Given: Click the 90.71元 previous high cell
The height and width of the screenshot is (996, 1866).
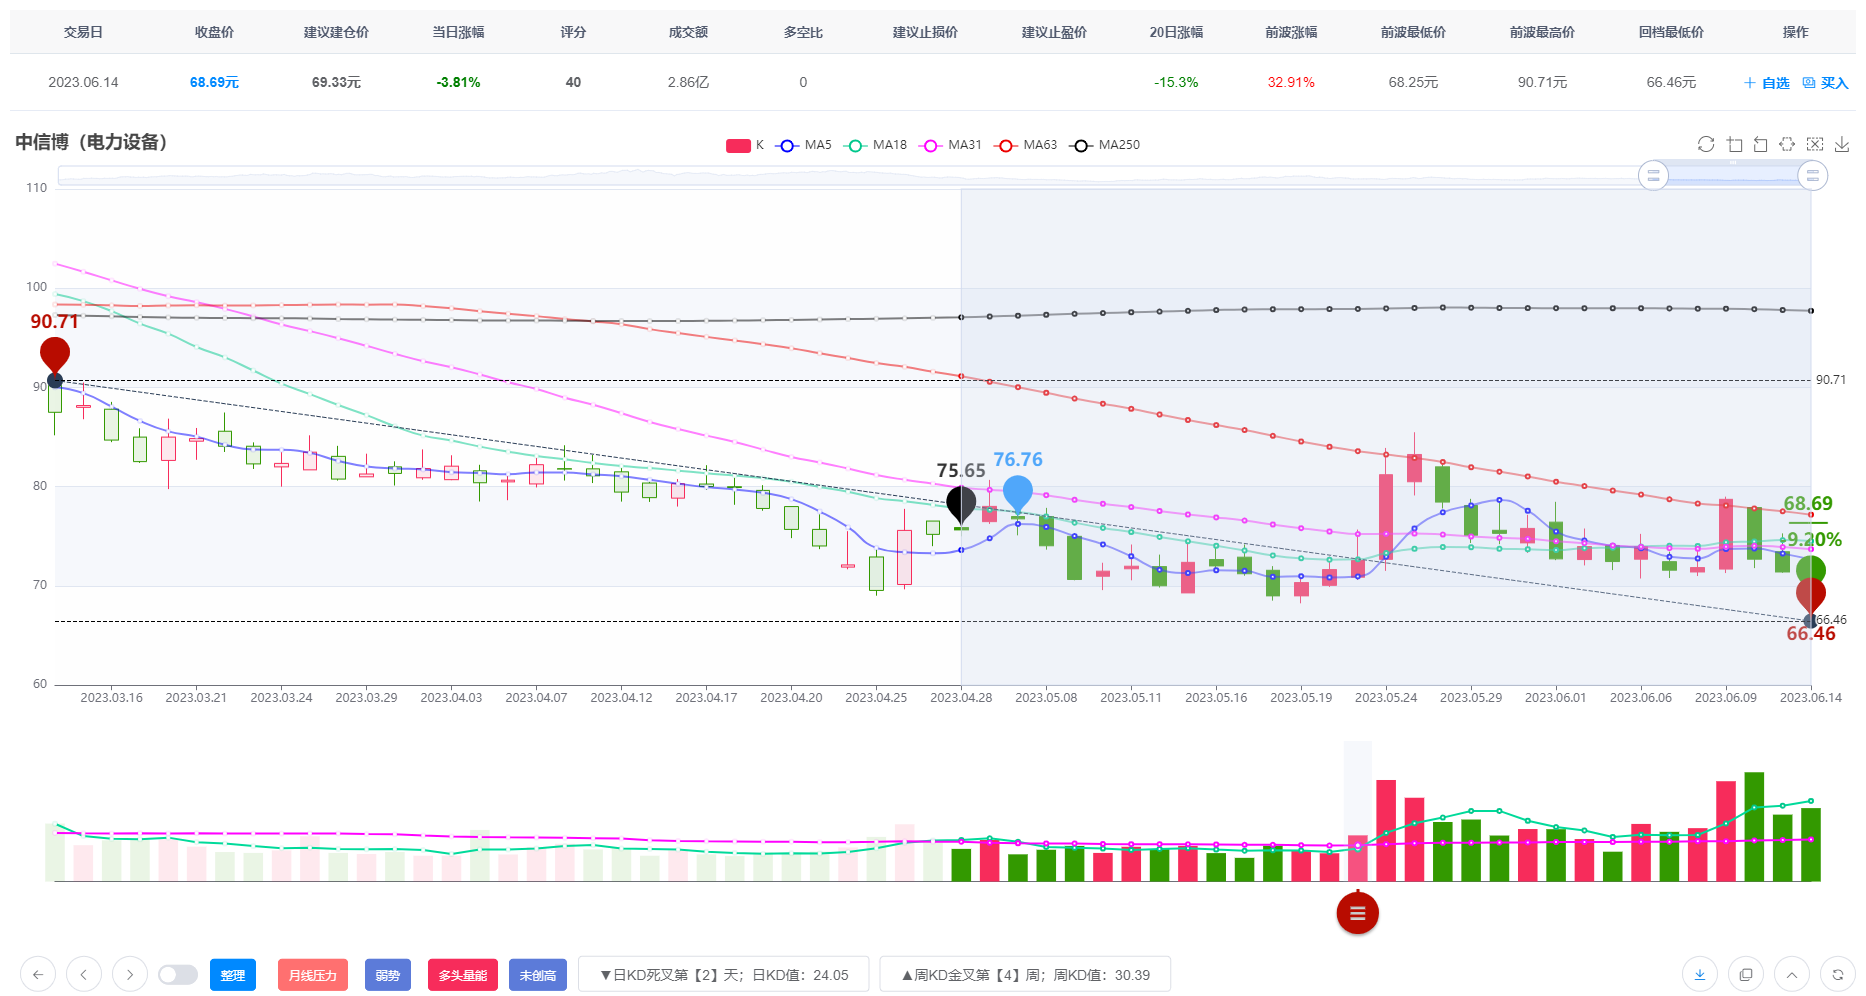Looking at the screenshot, I should pos(1542,82).
